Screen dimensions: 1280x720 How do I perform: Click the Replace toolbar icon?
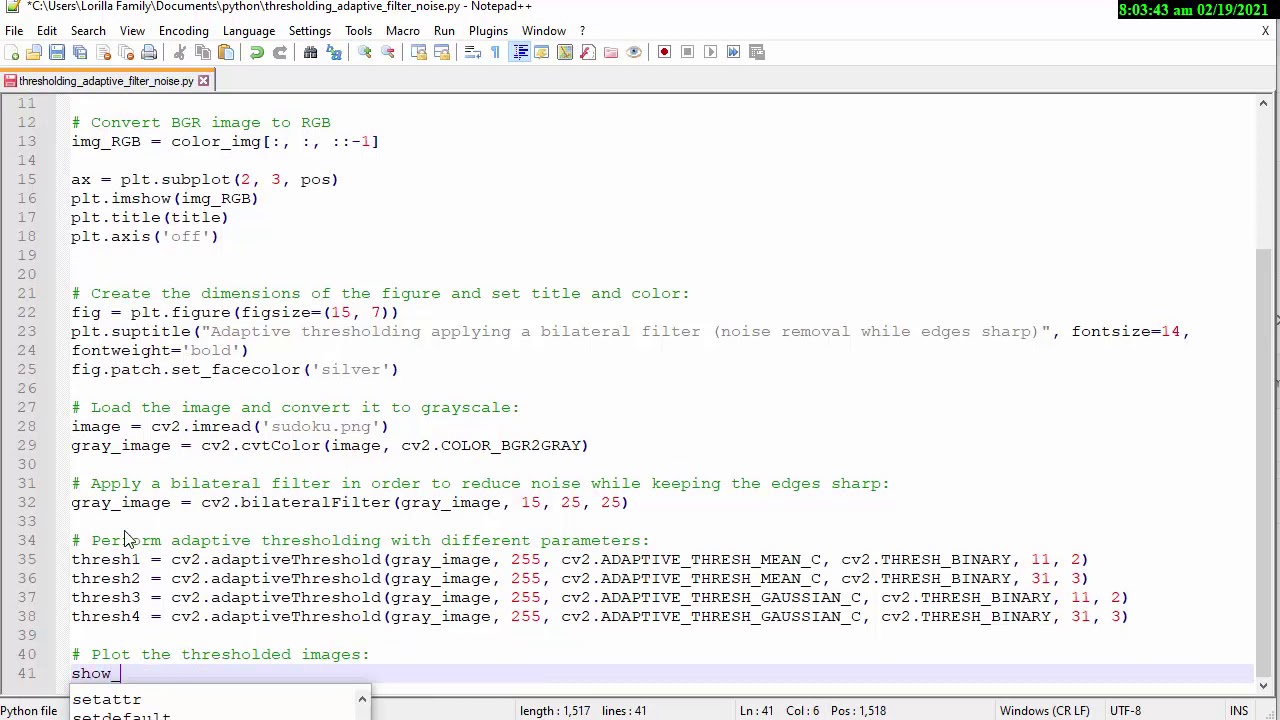[x=334, y=52]
